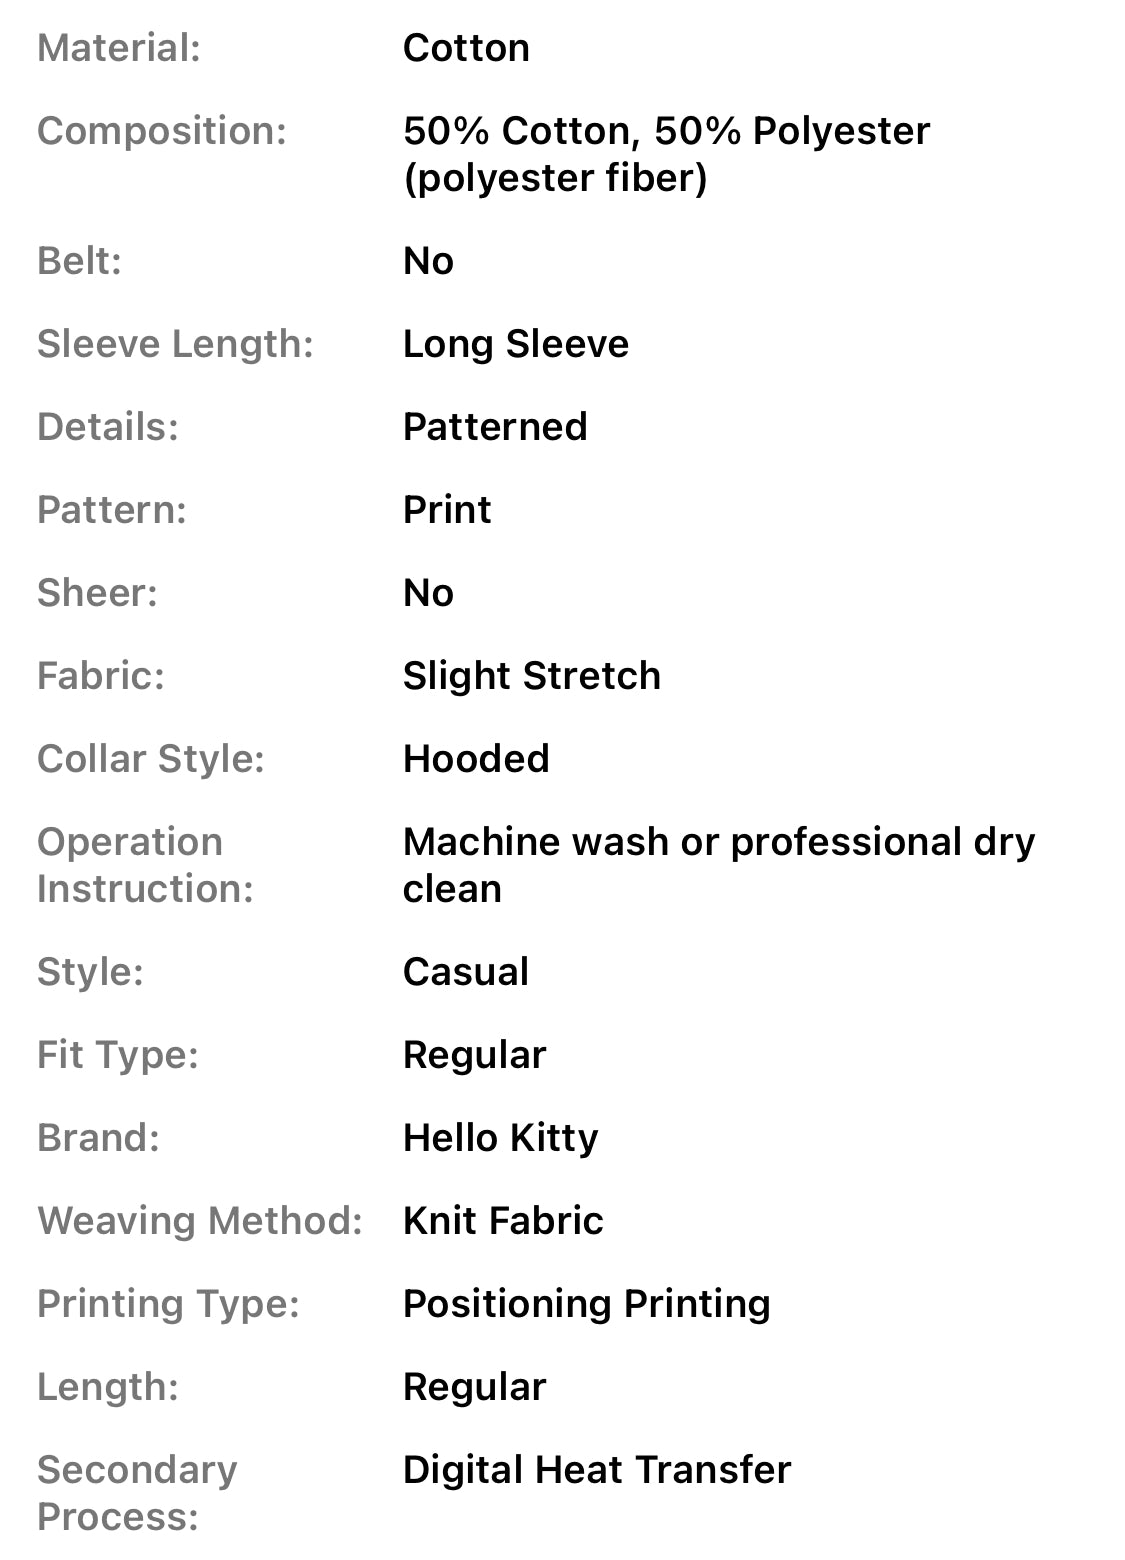The height and width of the screenshot is (1560, 1125).
Task: Click the Sheer label
Action: coord(98,593)
